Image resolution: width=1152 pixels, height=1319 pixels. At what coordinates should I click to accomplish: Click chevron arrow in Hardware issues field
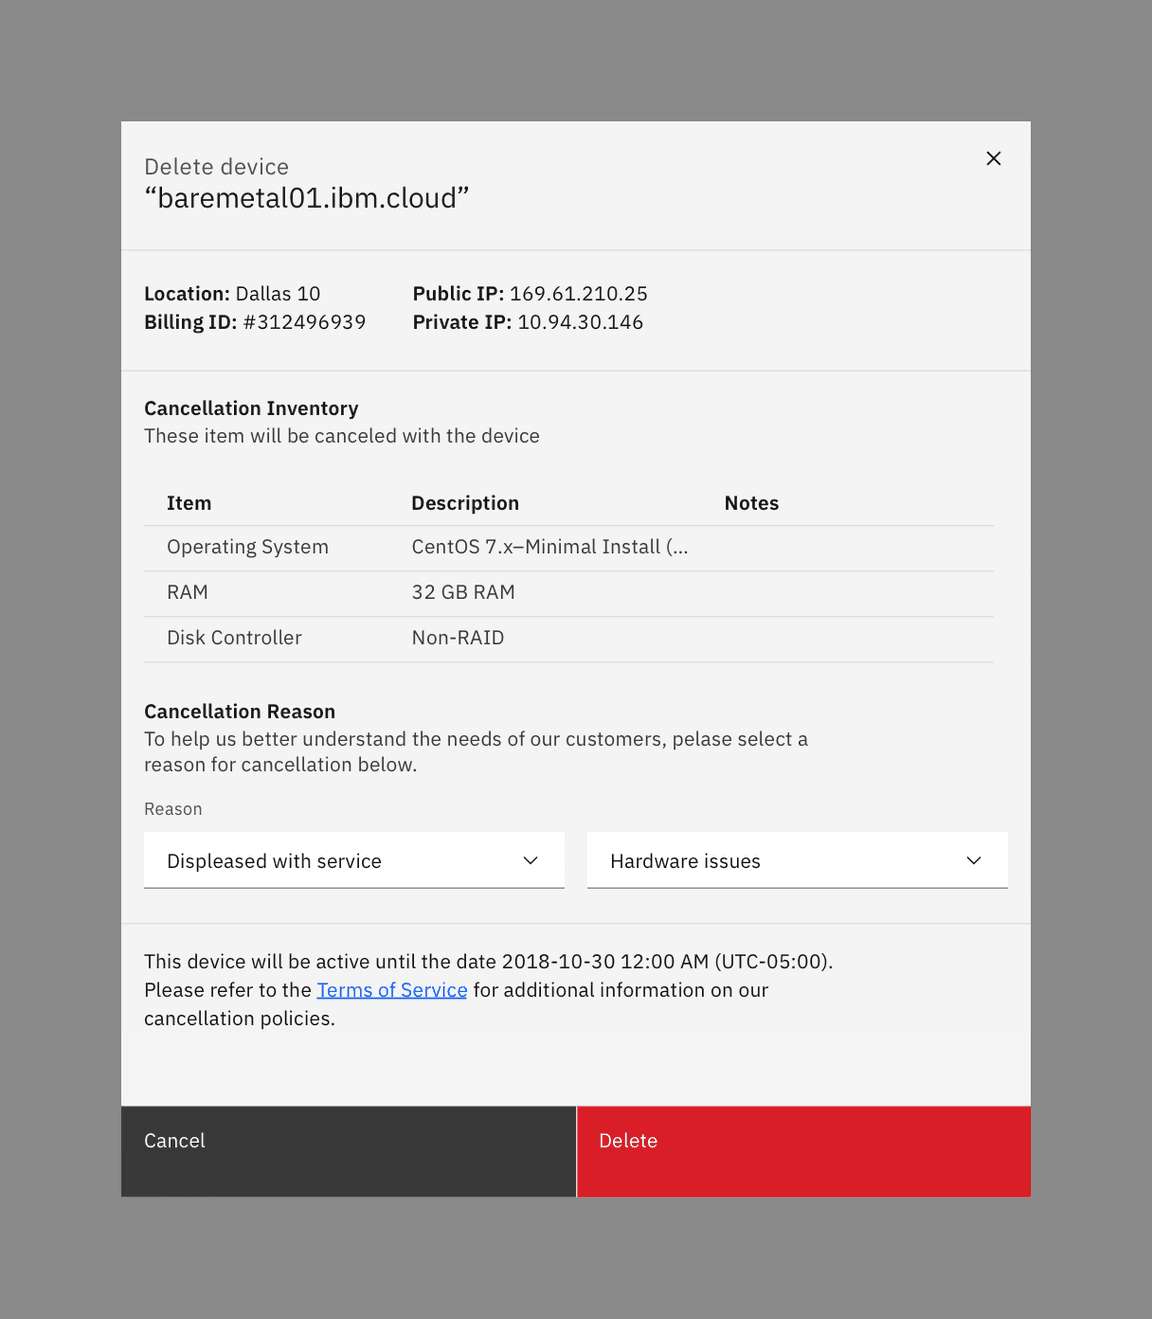[973, 861]
